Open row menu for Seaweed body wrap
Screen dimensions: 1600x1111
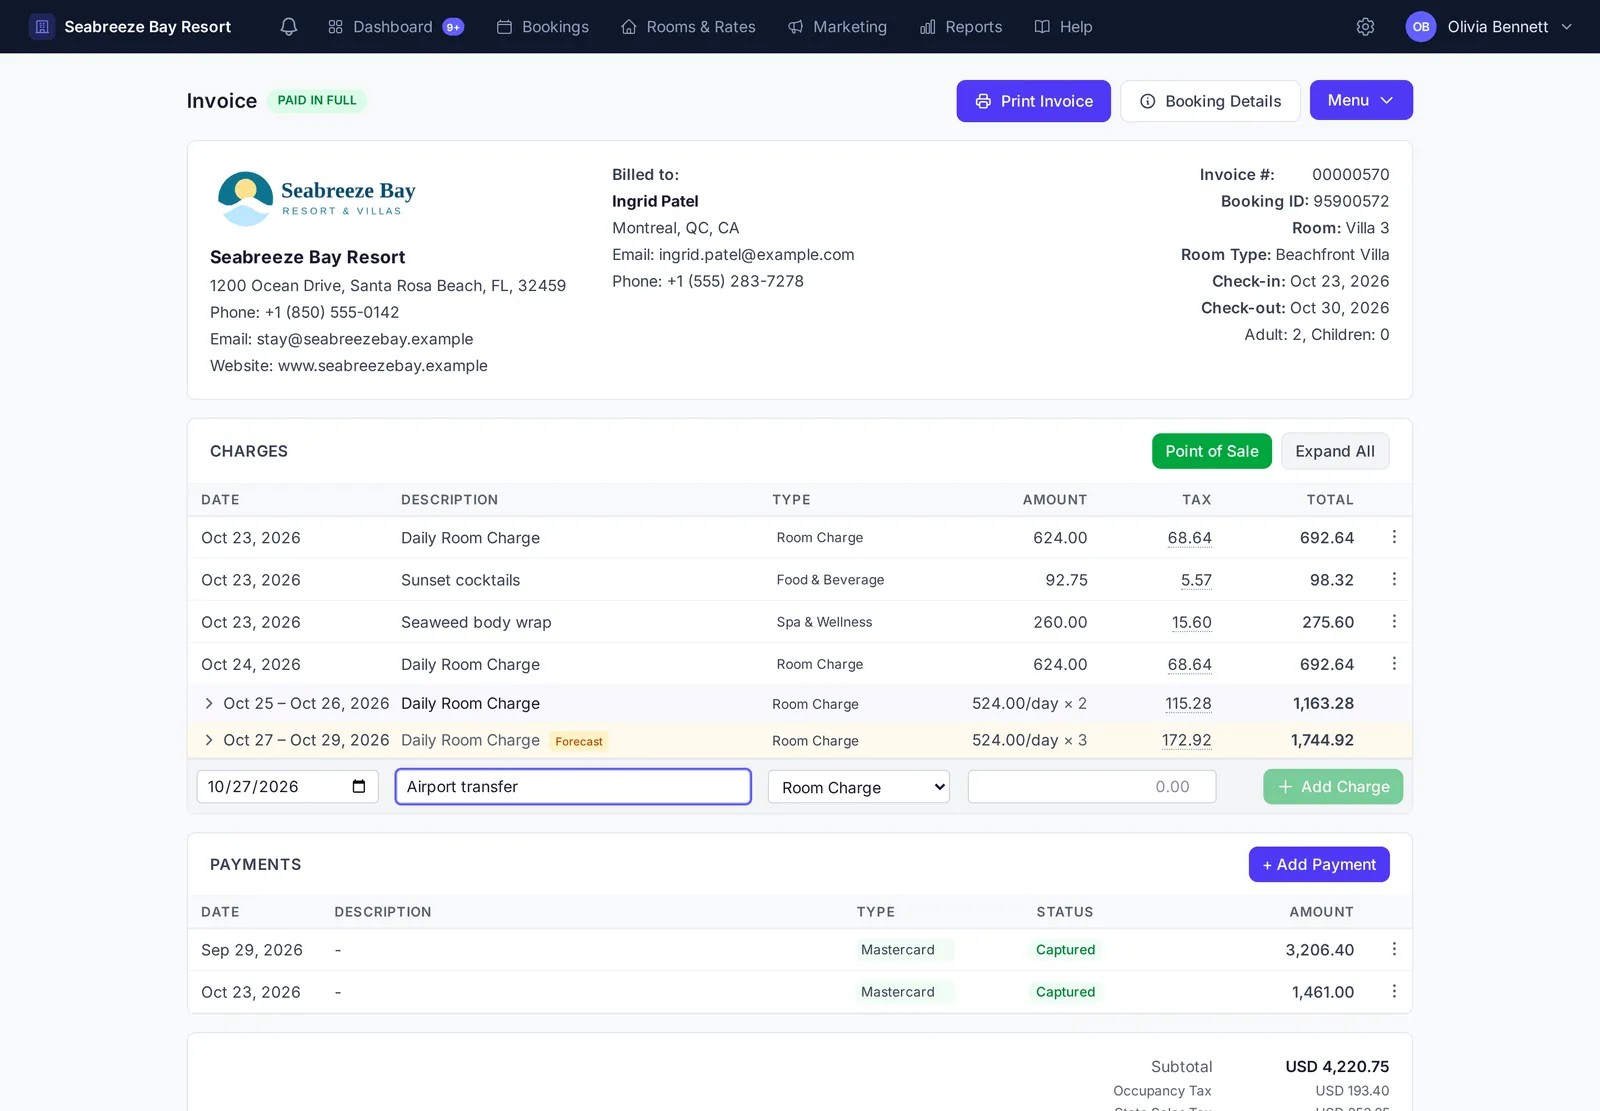[1394, 621]
